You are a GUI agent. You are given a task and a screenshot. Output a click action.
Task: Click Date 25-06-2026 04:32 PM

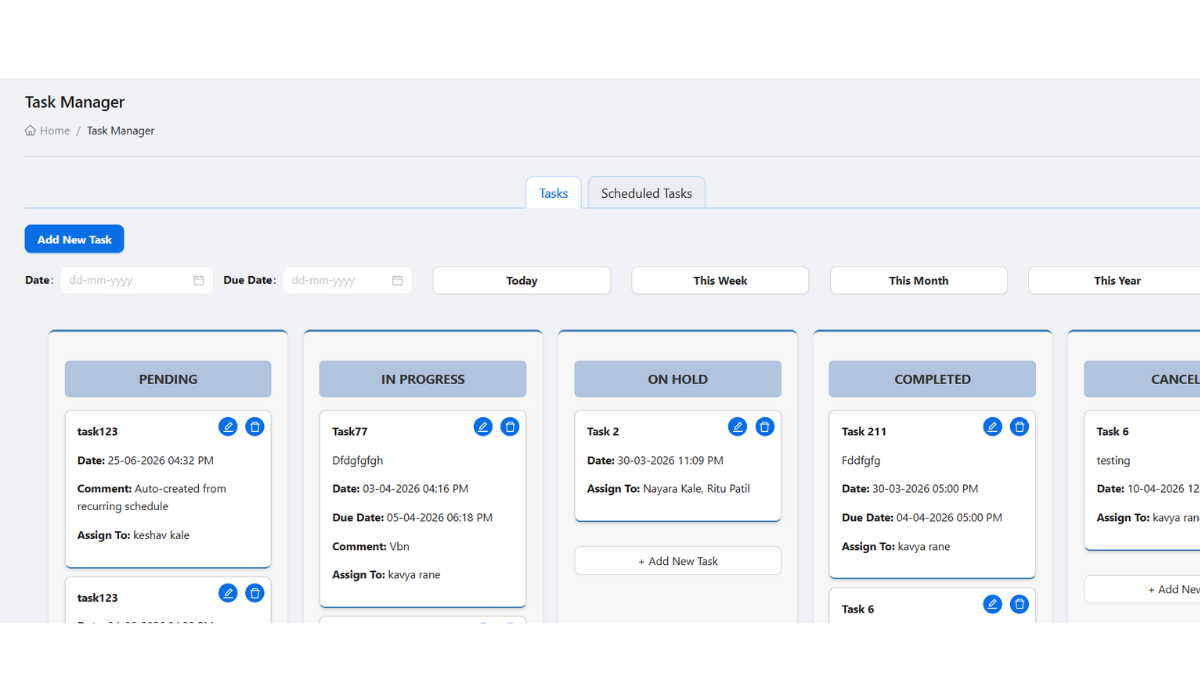(145, 461)
